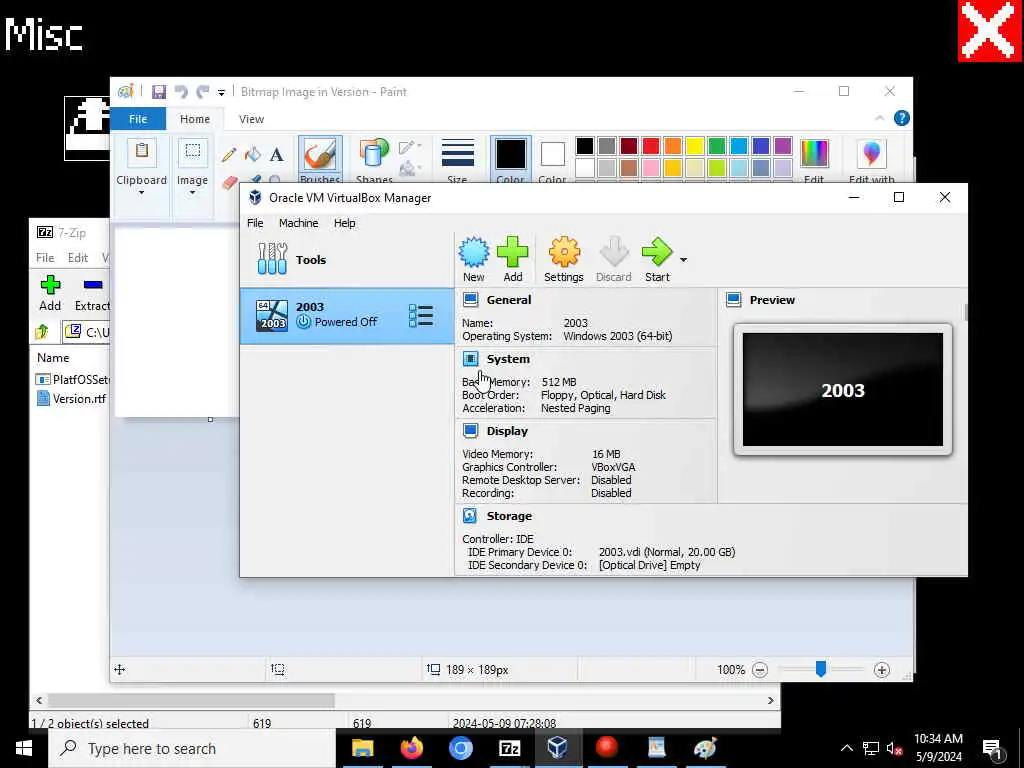Click the Display section header
The width and height of the screenshot is (1024, 768).
507,431
